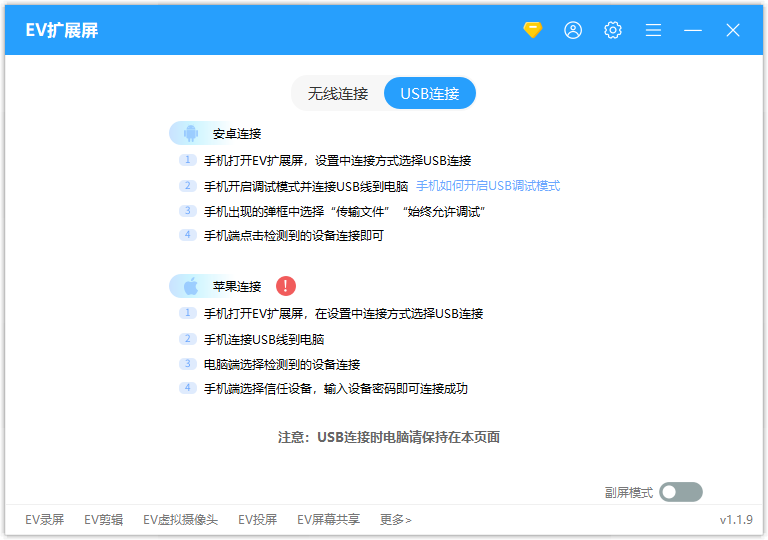The width and height of the screenshot is (768, 540).
Task: Click Android step 手机打开EV扩展屏，设置中连接方式选择USB连接
Action: coord(337,160)
